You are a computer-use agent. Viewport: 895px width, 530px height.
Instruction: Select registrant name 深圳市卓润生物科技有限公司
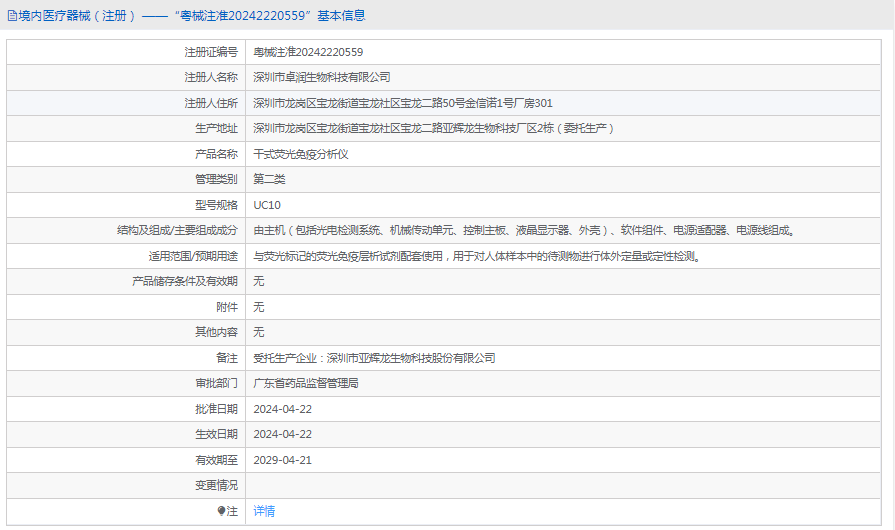tap(322, 77)
